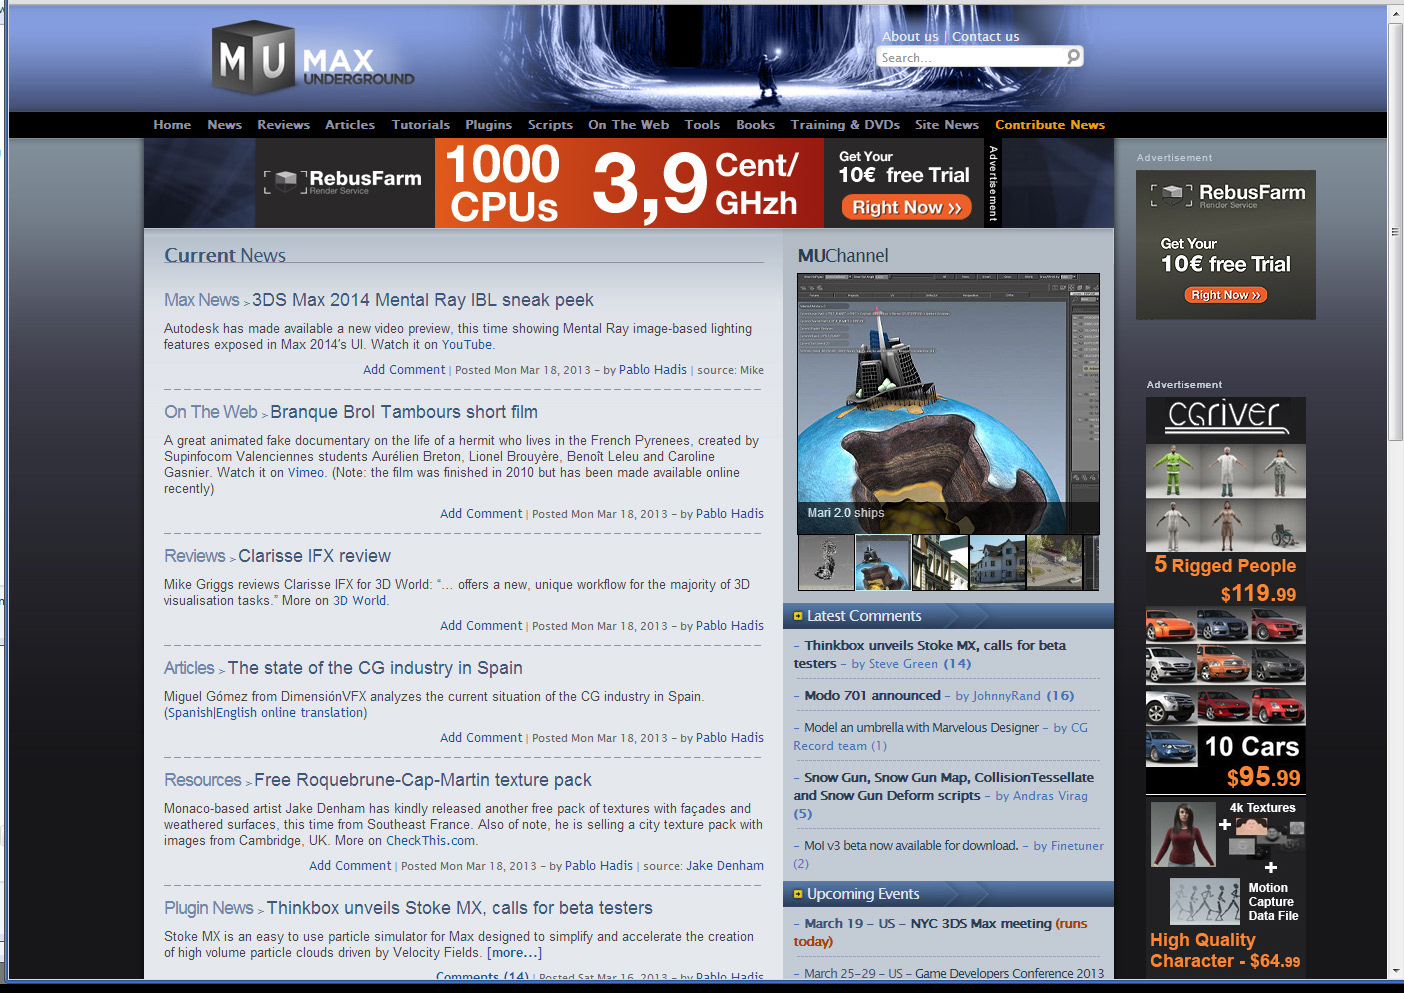Open 3DS Max 2014 Mental Ray headline
Screen dimensions: 1404x993
click(x=422, y=300)
